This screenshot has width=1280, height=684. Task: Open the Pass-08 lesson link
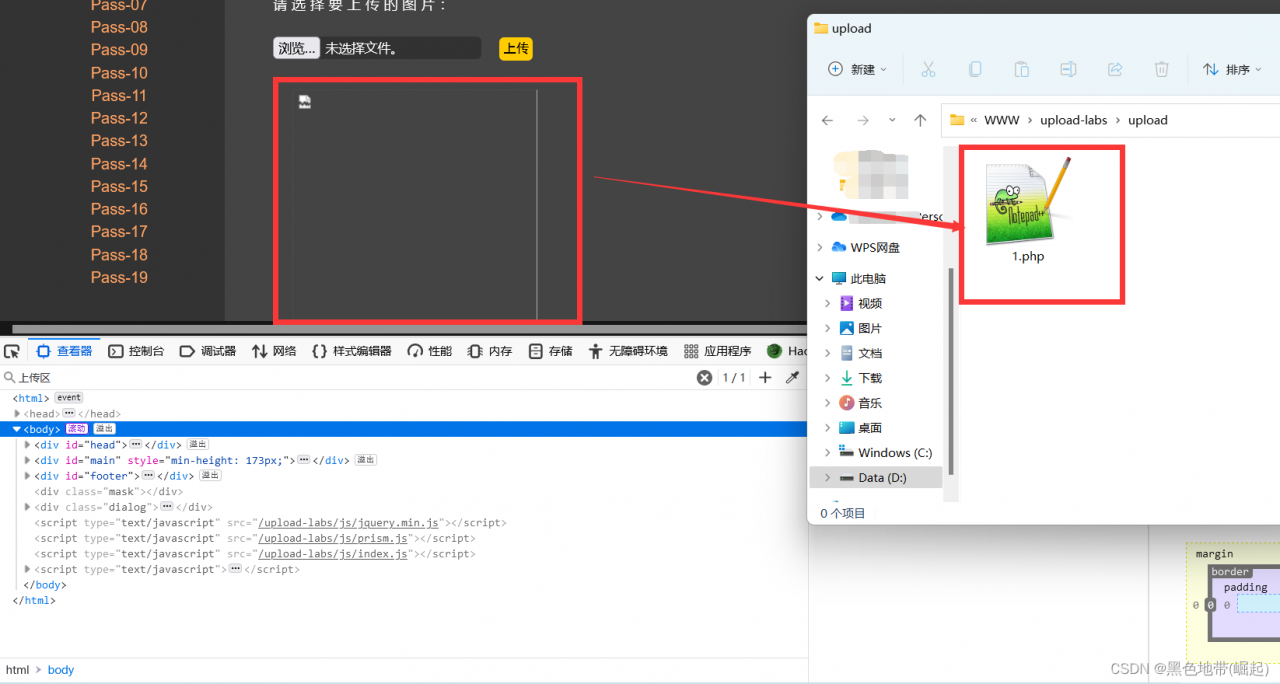point(119,27)
